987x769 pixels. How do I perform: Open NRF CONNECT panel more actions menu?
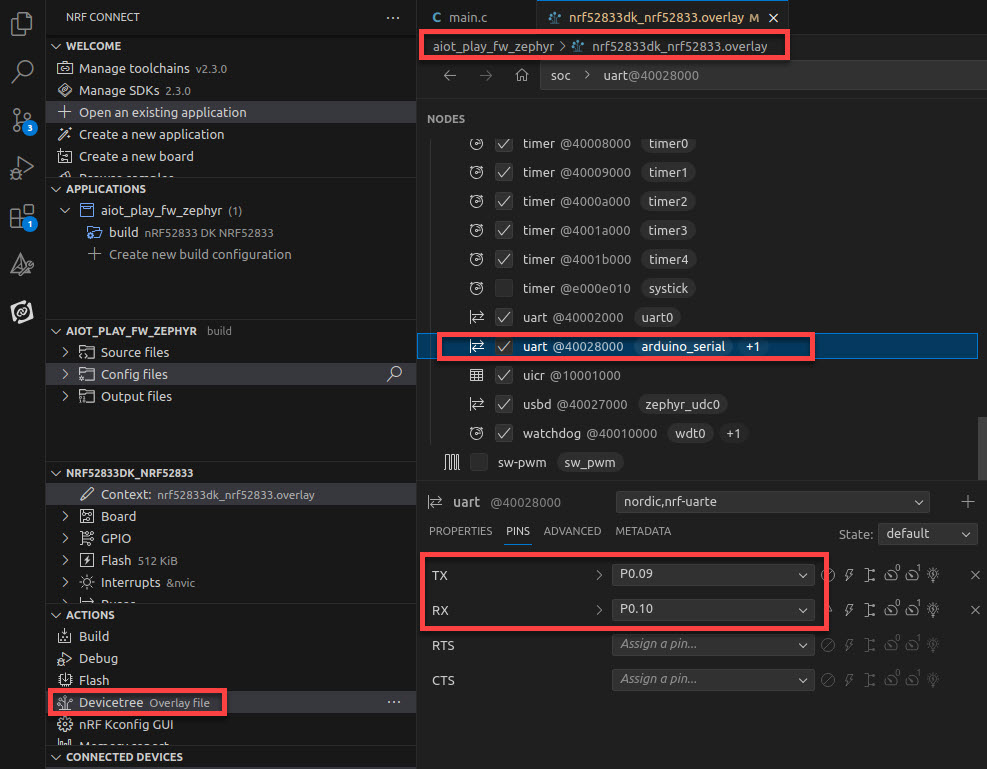393,18
